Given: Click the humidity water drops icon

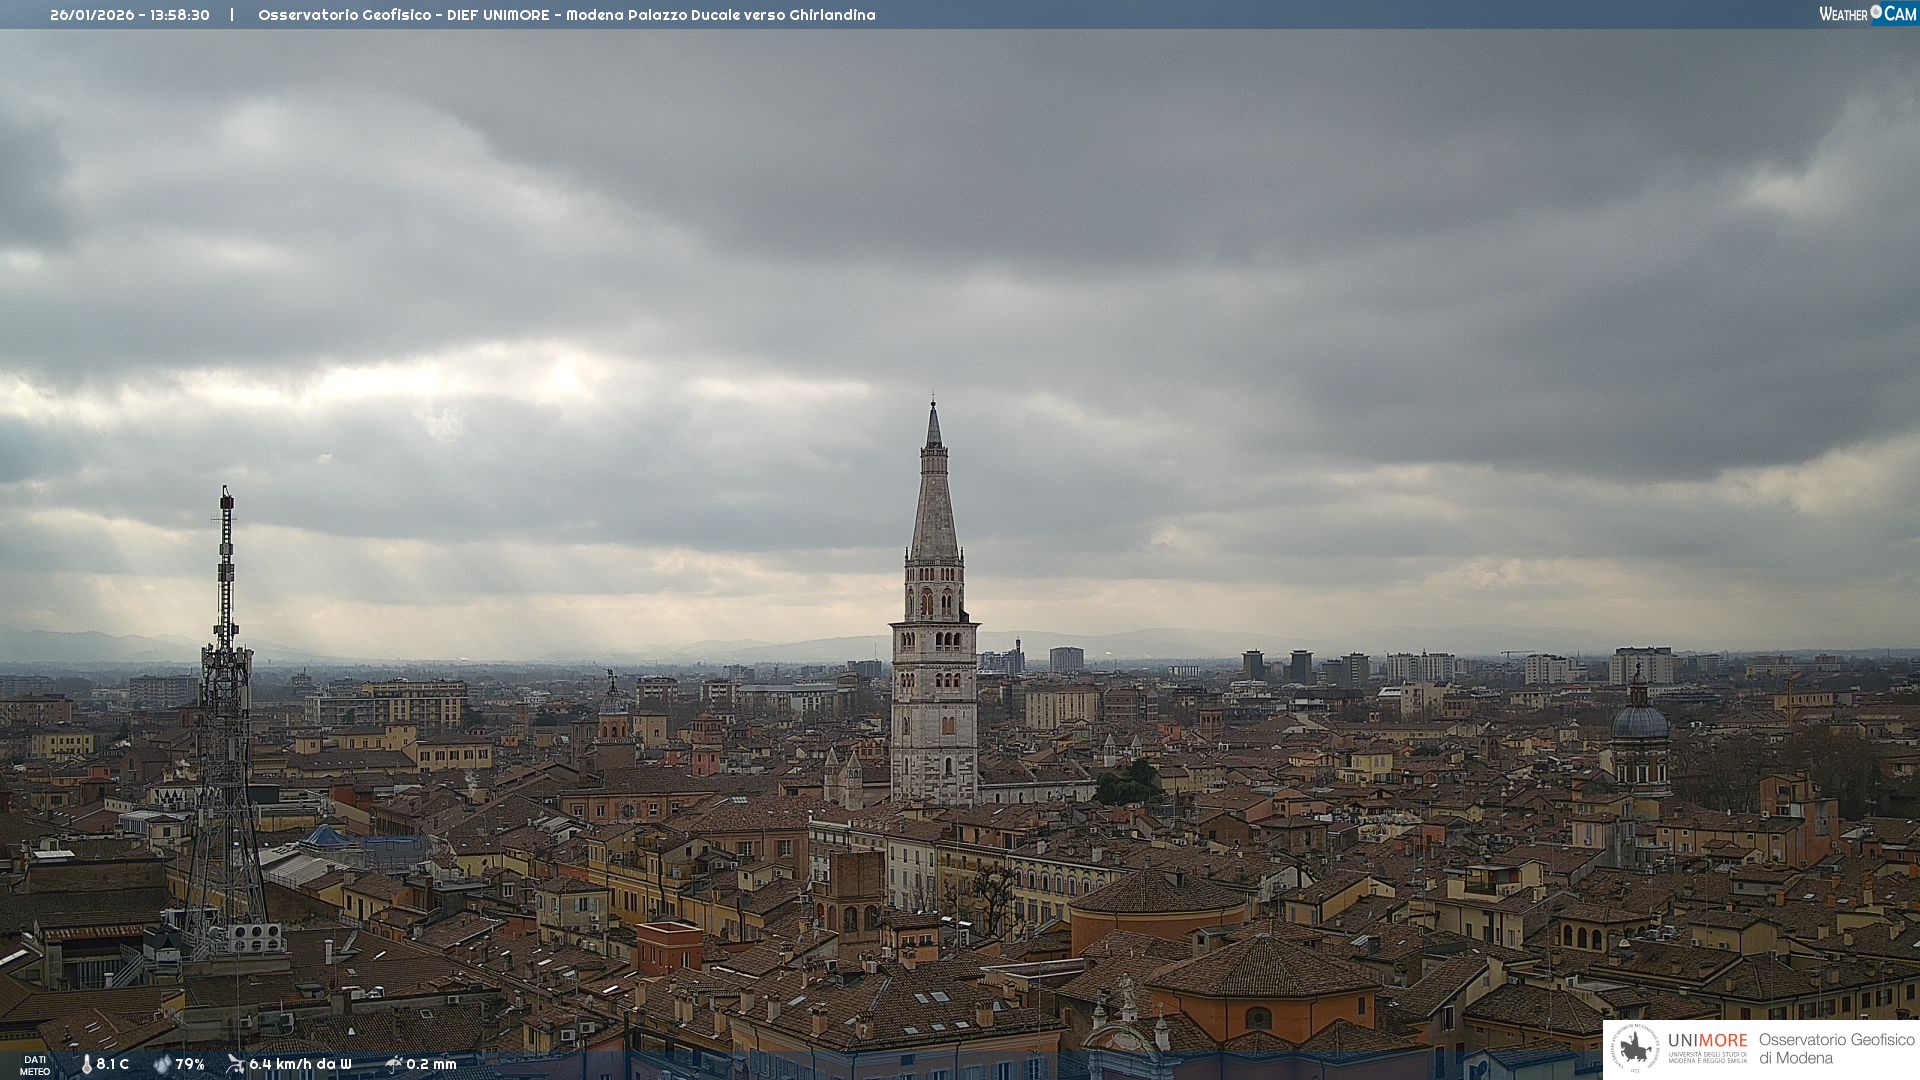Looking at the screenshot, I should coord(162,1064).
